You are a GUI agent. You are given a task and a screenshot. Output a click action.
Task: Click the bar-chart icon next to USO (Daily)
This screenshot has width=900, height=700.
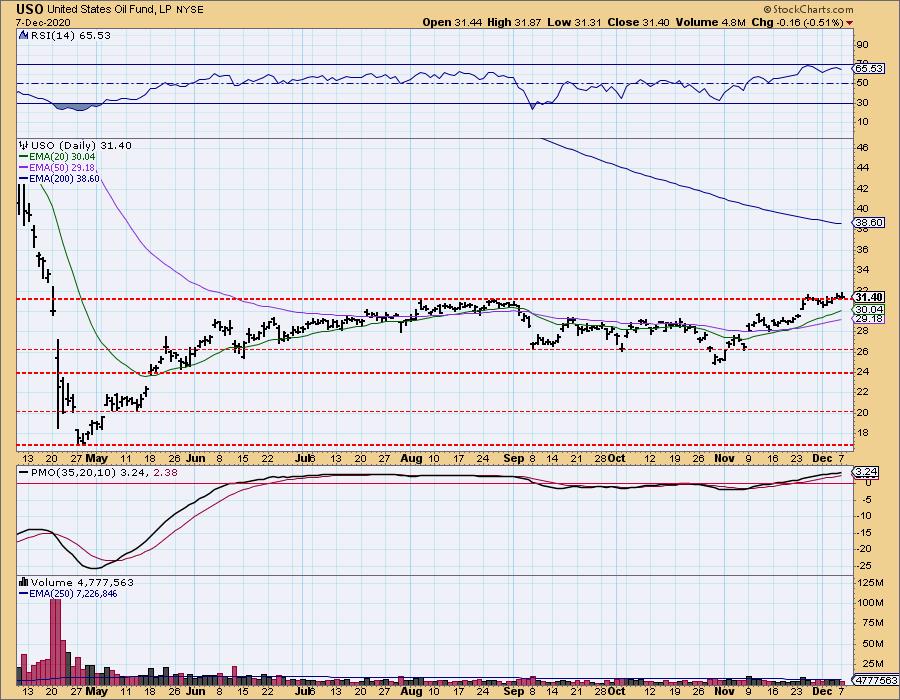(x=23, y=146)
